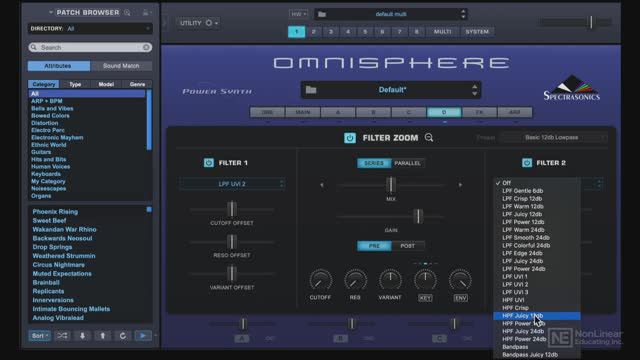Click the play audition button in browser footer
The width and height of the screenshot is (640, 360).
coord(143,336)
